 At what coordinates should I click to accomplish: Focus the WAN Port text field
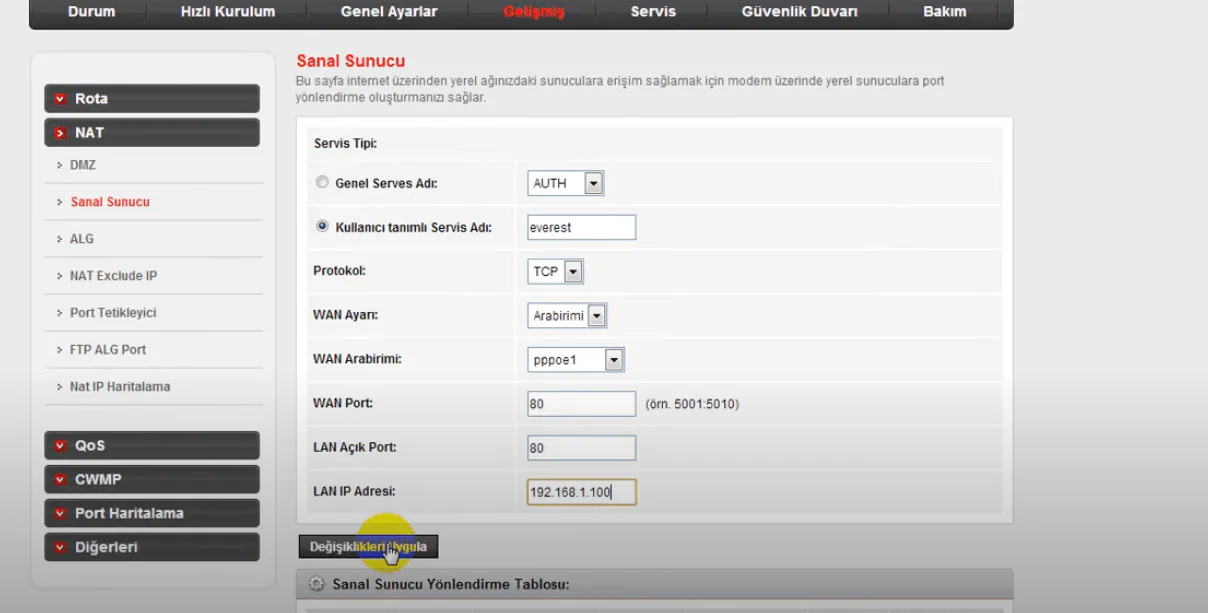click(581, 404)
